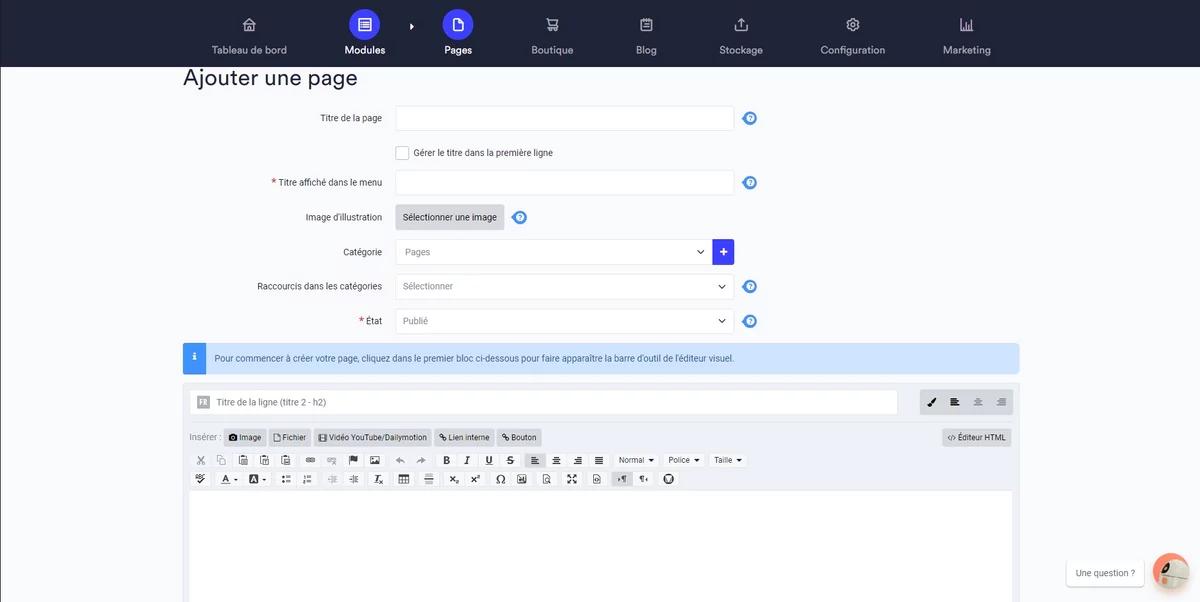Viewport: 1200px width, 602px height.
Task: Open the État dropdown
Action: coord(565,321)
